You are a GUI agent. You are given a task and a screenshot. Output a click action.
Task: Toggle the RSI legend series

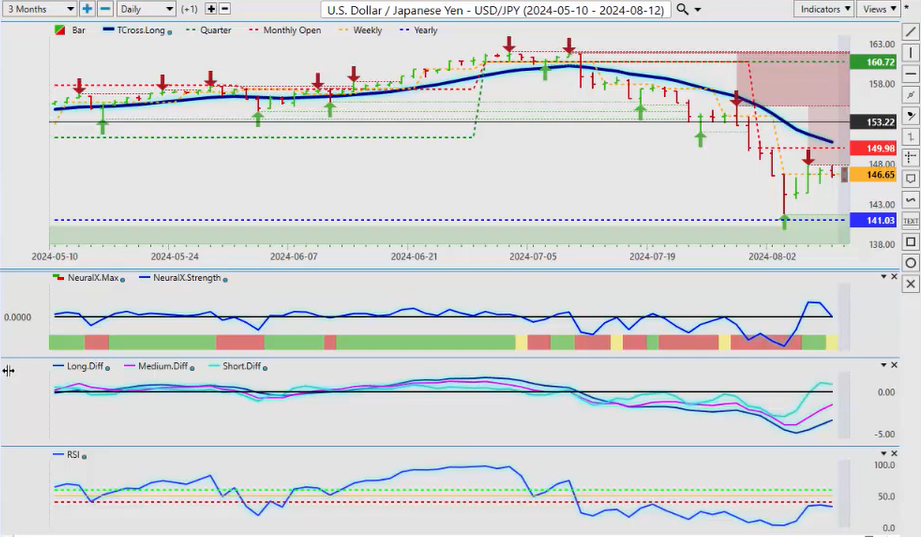[x=71, y=455]
